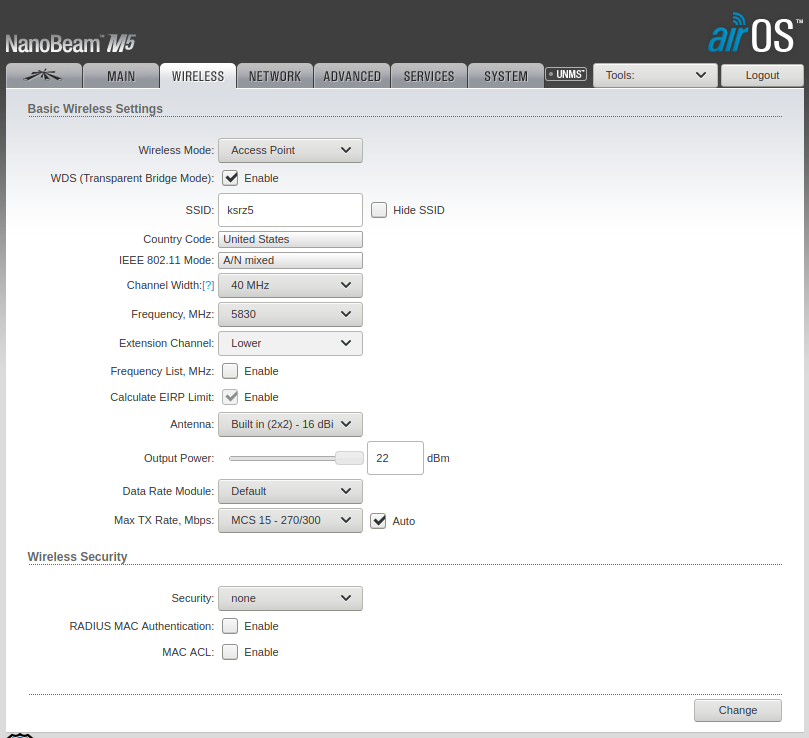Go to the ADVANCED tab

352,76
